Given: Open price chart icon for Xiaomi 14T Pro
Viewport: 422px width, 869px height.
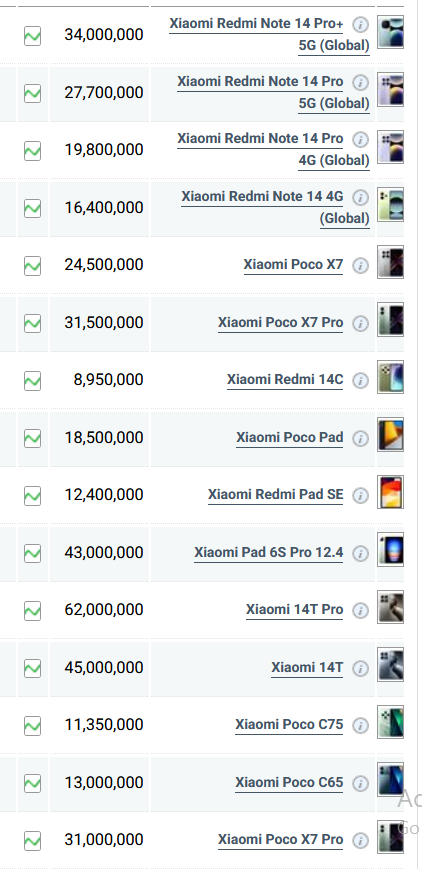Looking at the screenshot, I should 32,611.
